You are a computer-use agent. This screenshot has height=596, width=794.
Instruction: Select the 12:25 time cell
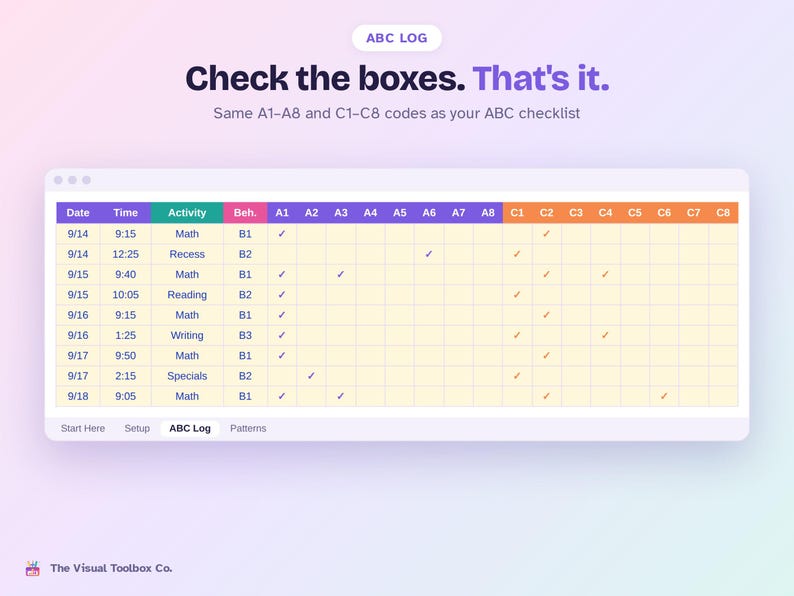[x=126, y=254]
